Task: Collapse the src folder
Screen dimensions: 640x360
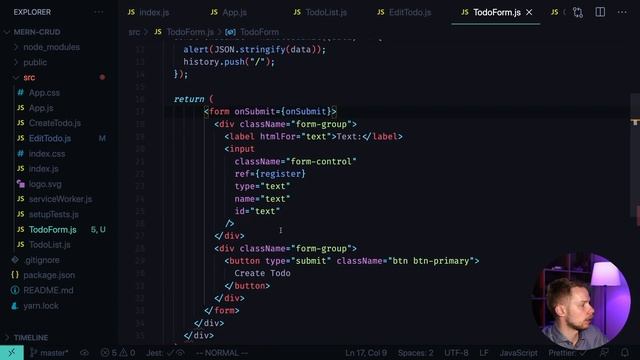Action: (29, 78)
